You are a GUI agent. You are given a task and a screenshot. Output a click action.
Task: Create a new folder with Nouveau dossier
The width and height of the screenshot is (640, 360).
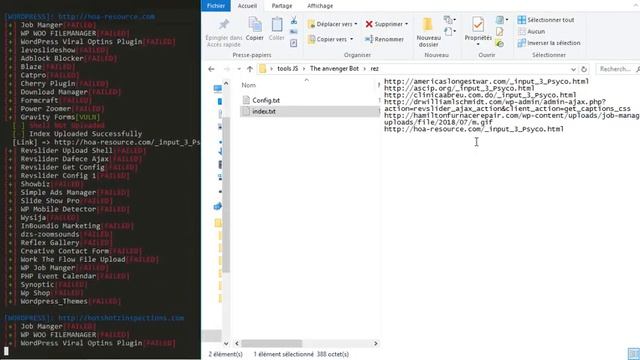pyautogui.click(x=428, y=32)
